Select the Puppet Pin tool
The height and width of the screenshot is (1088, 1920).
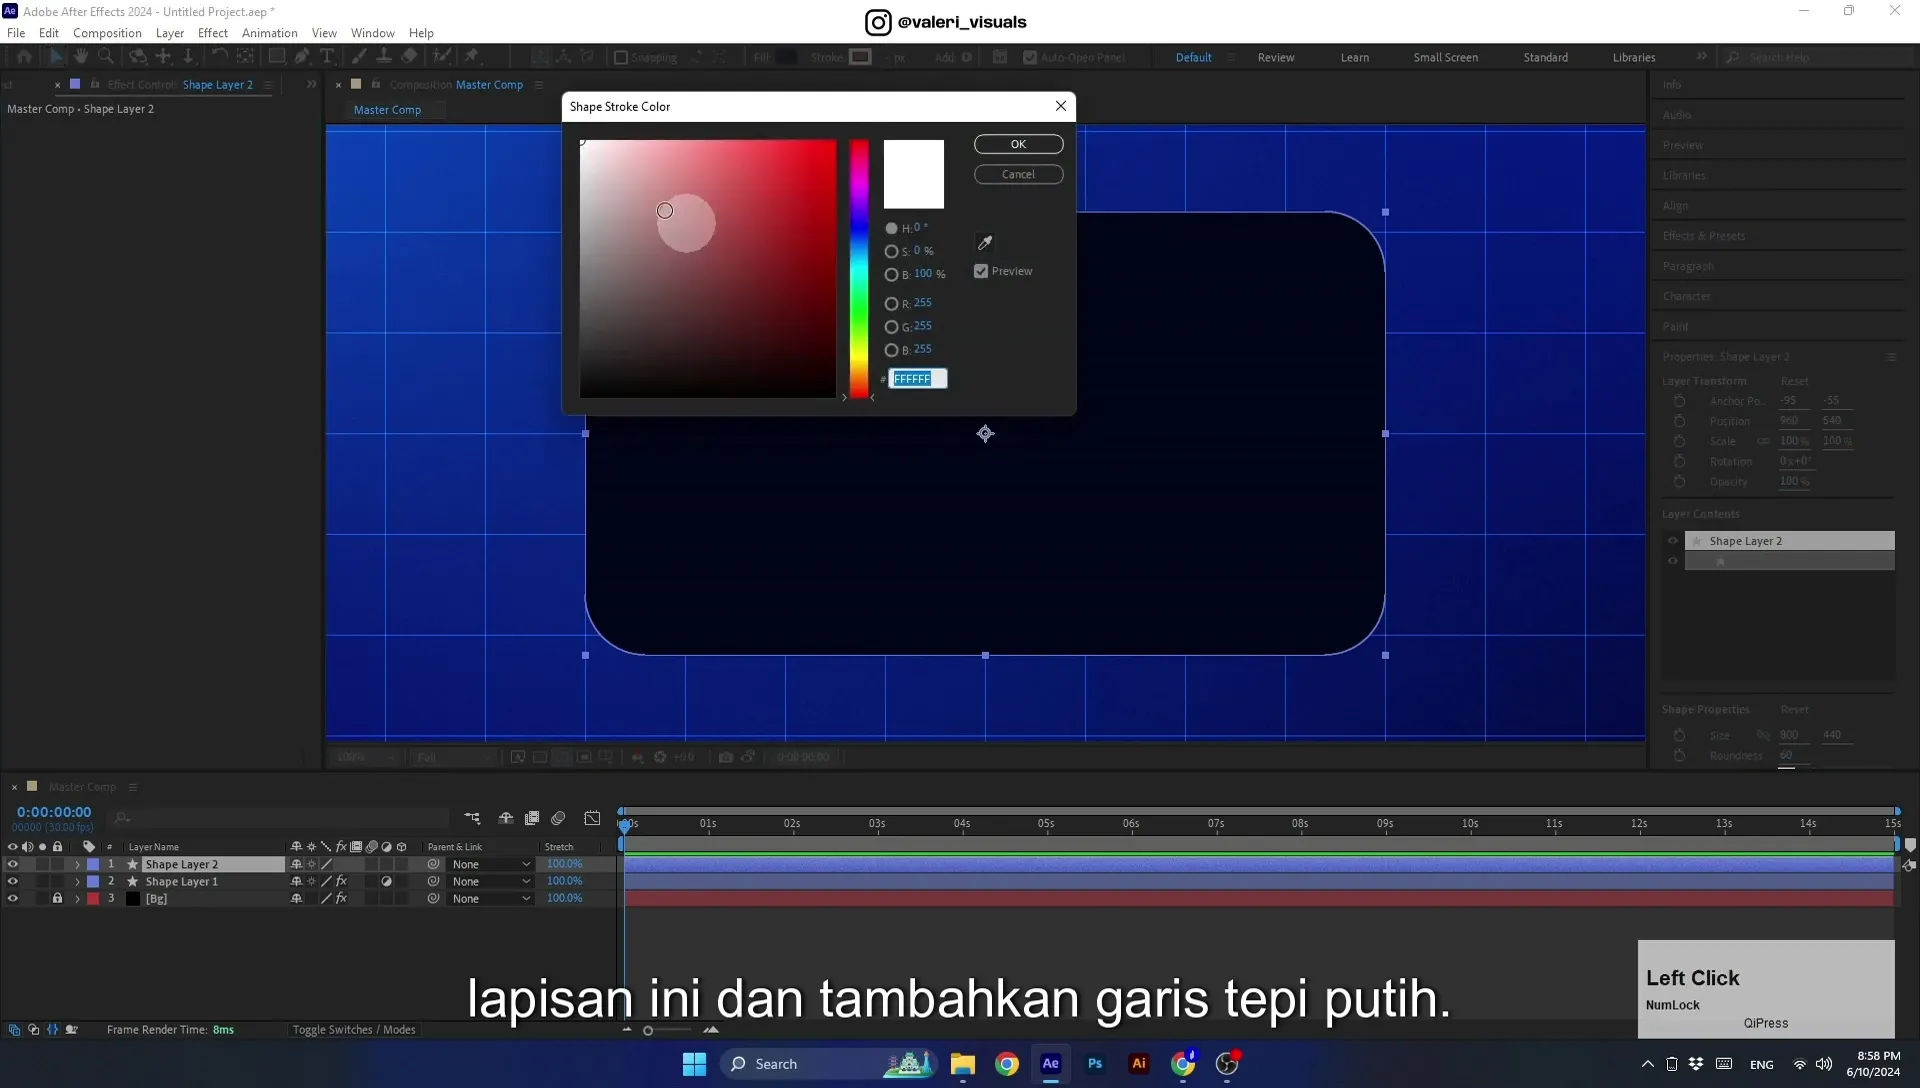pos(472,57)
